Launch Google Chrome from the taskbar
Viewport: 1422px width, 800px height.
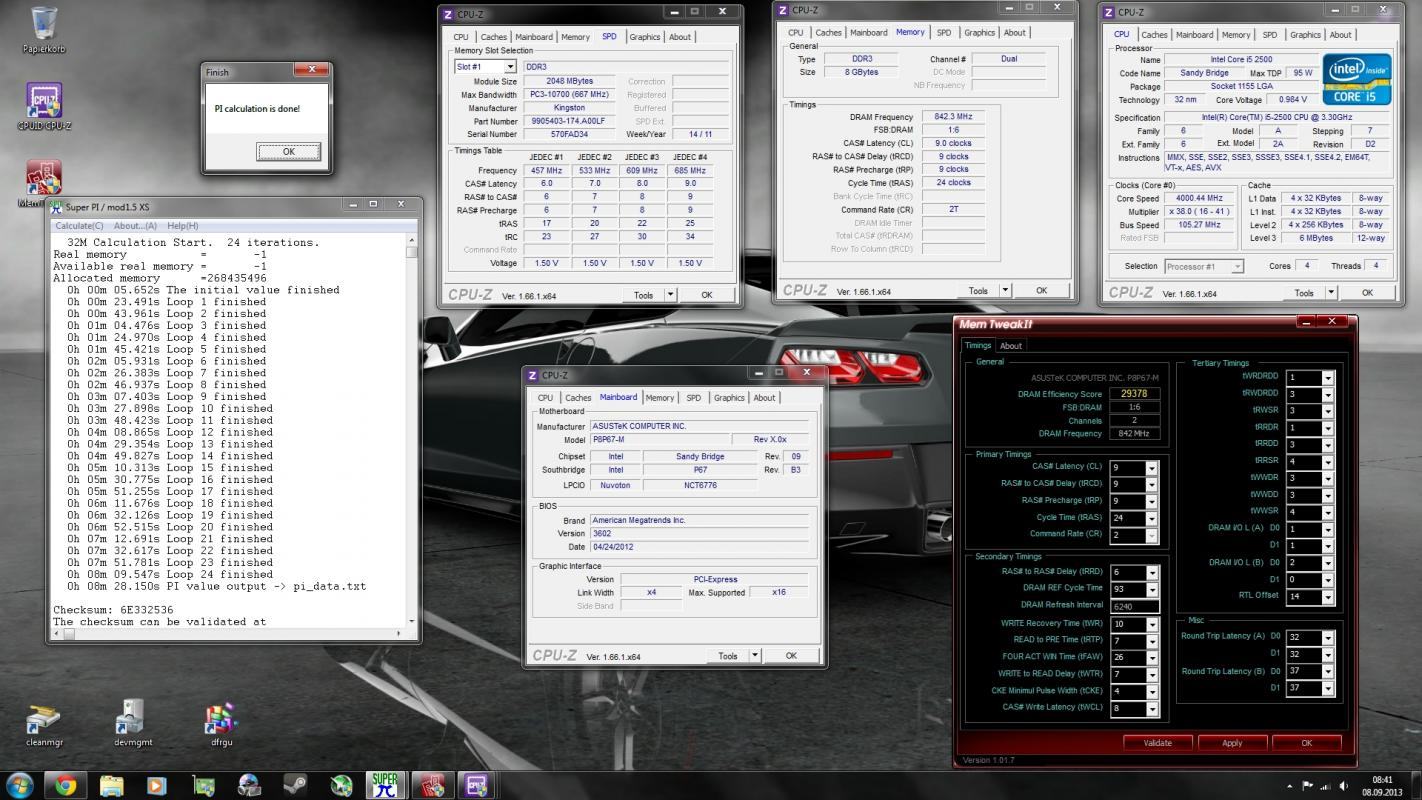pos(66,783)
